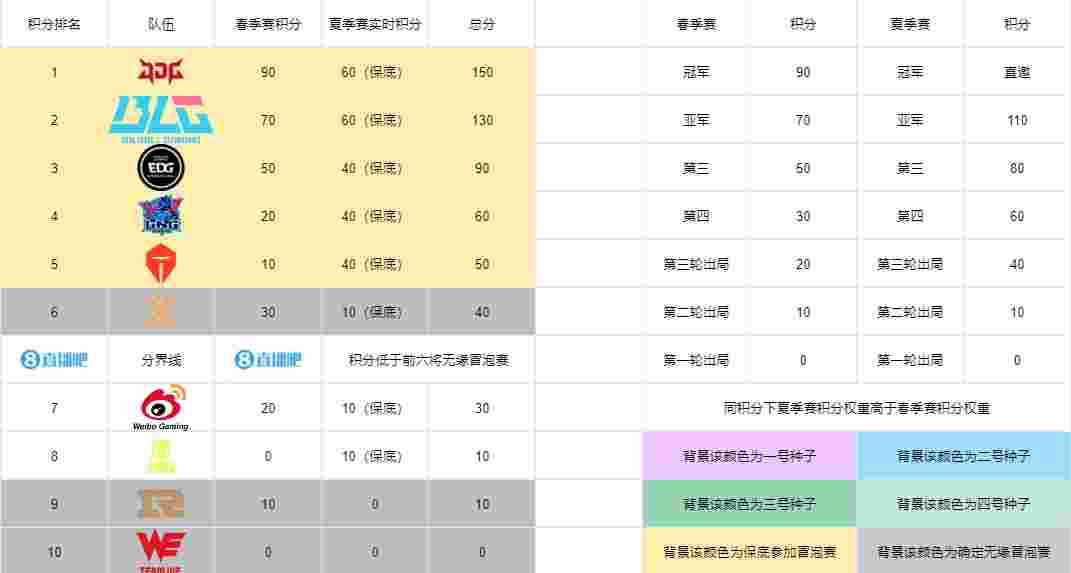Click total score '150' in JDG row
The image size is (1071, 573).
(x=482, y=72)
